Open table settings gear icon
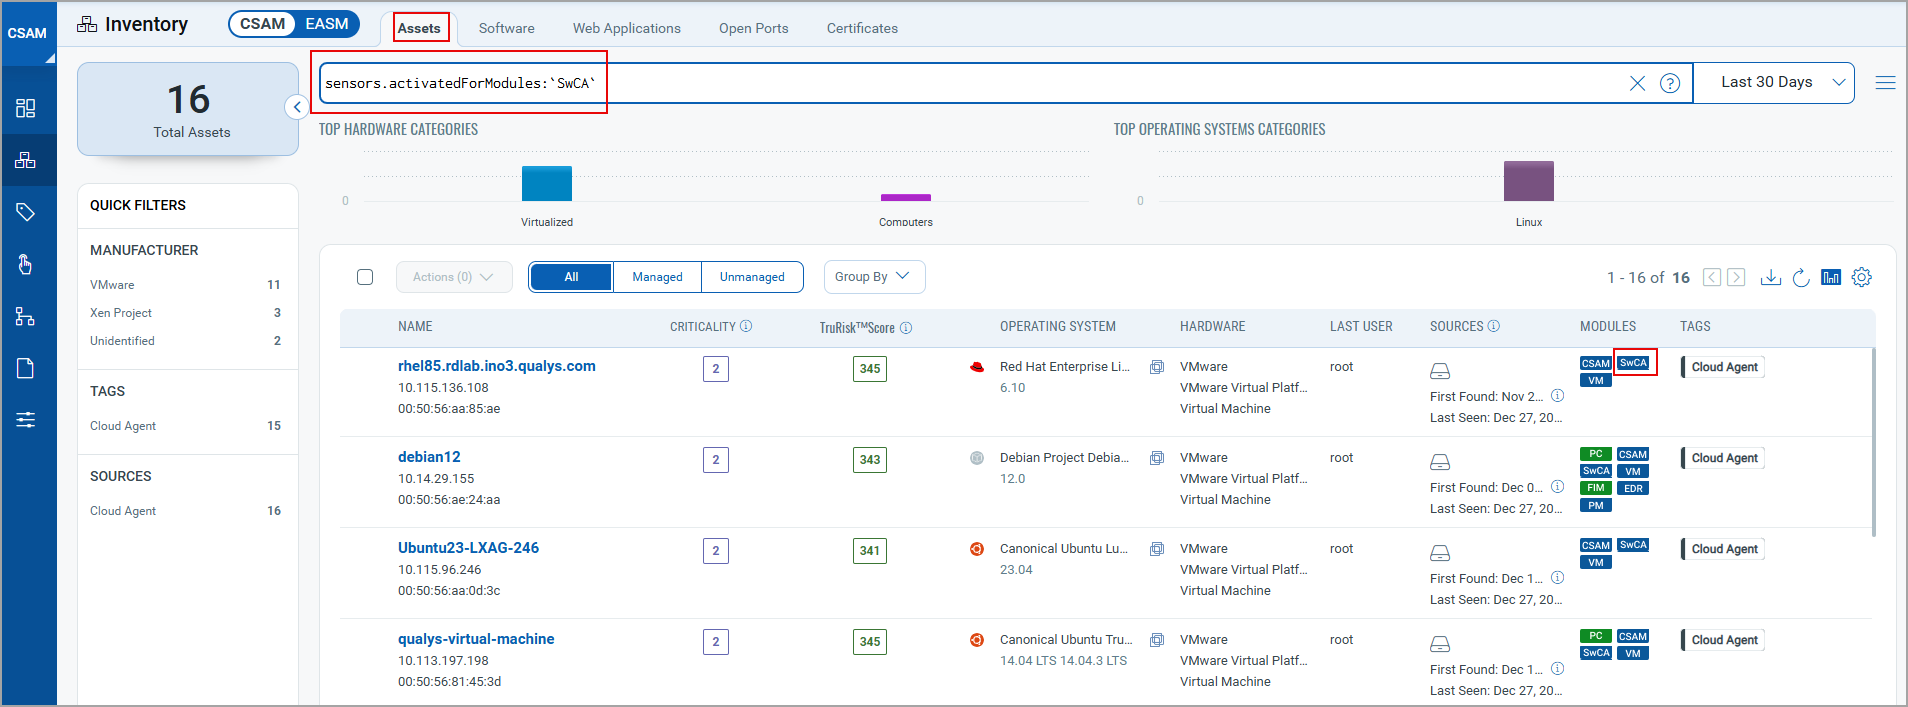The image size is (1908, 707). pos(1861,277)
